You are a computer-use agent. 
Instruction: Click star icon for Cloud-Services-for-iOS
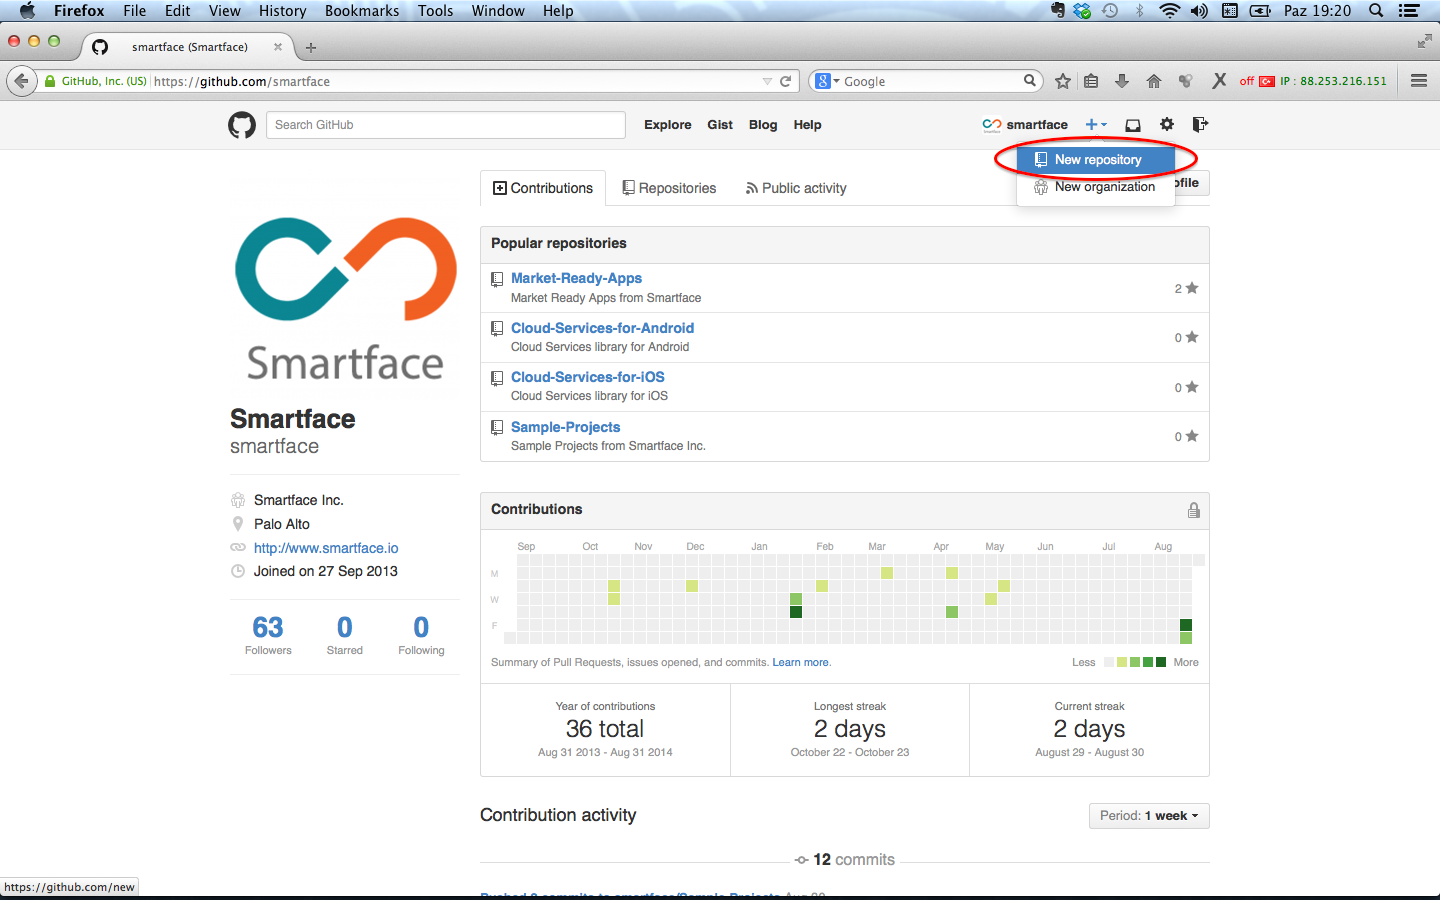pos(1192,387)
